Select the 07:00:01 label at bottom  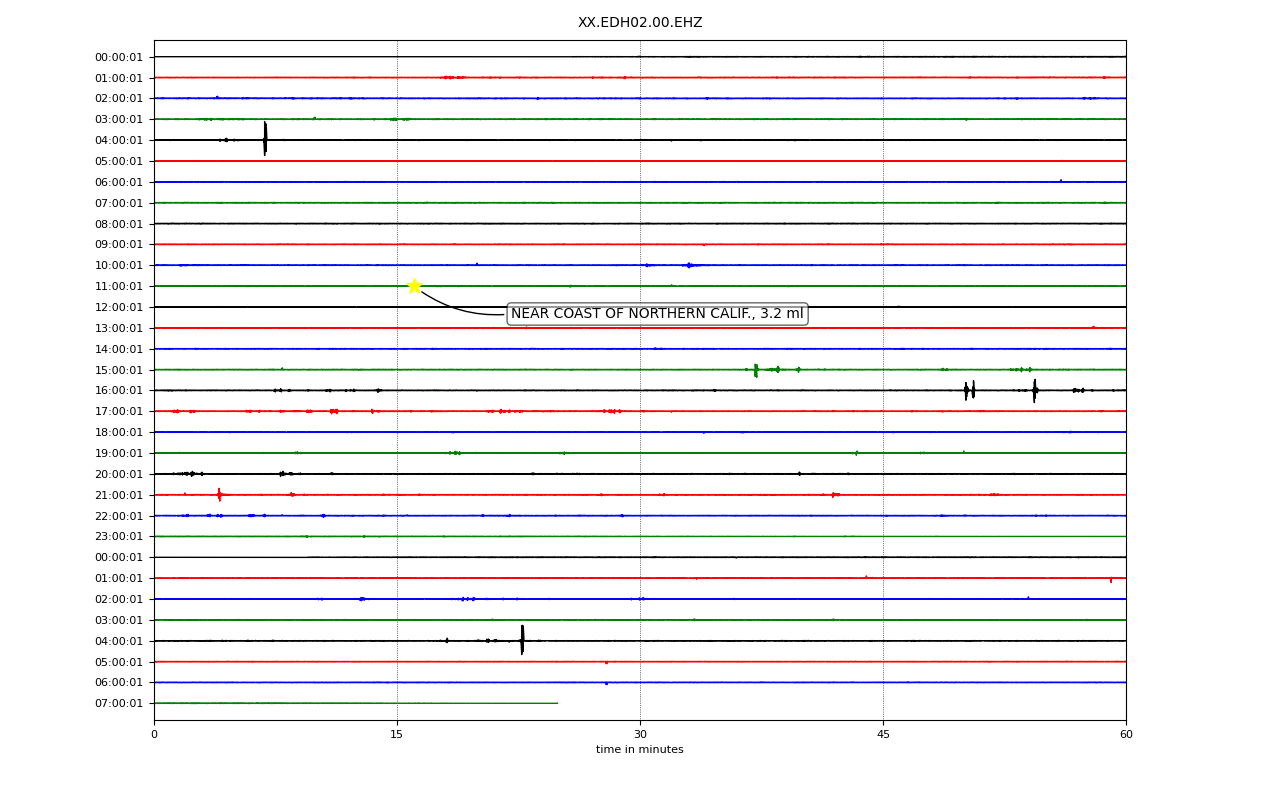point(119,703)
